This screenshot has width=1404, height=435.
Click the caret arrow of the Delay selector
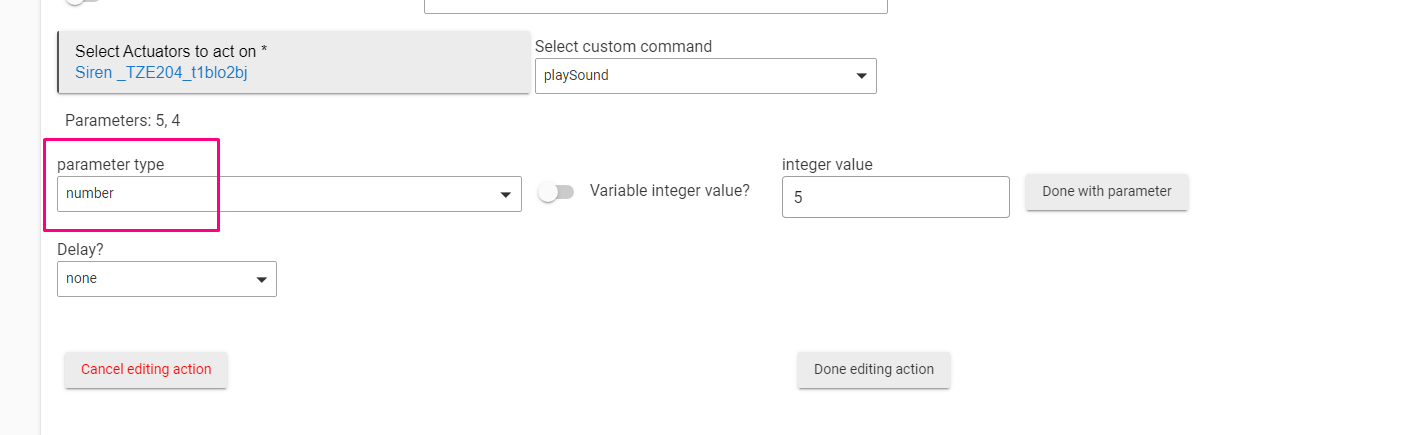click(261, 280)
